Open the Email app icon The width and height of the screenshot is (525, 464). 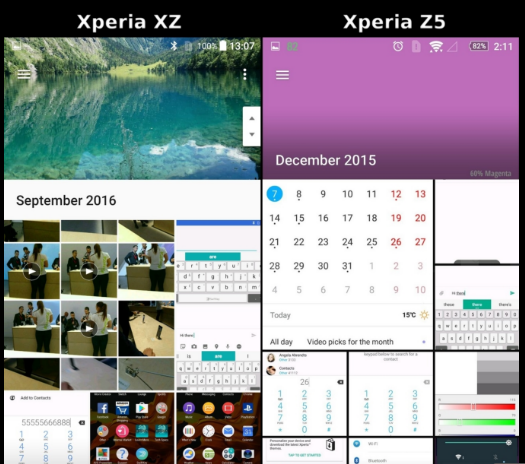coord(228,431)
